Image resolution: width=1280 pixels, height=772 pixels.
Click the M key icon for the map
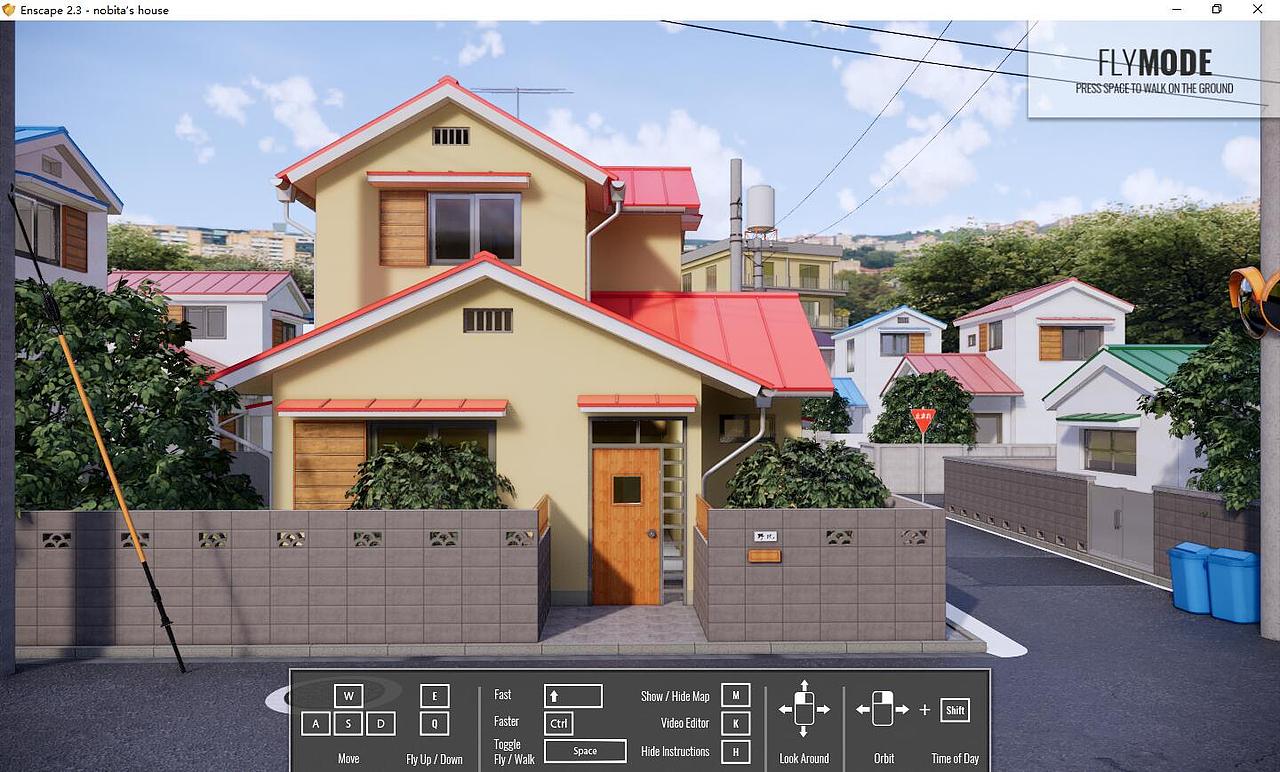735,696
